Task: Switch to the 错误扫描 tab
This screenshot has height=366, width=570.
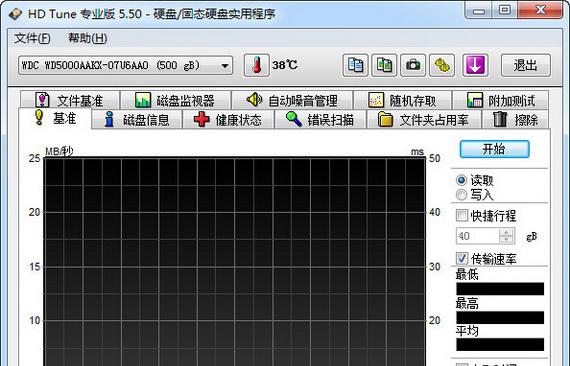Action: 320,120
